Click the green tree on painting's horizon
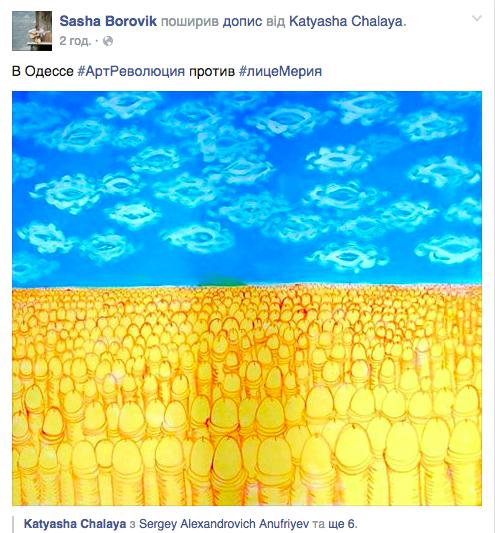 click(222, 281)
